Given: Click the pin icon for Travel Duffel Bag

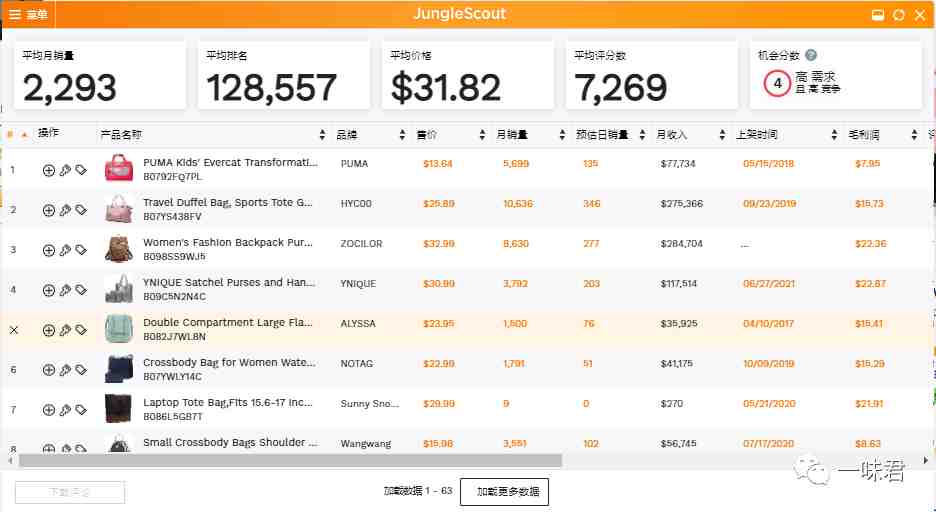Looking at the screenshot, I should (x=65, y=210).
